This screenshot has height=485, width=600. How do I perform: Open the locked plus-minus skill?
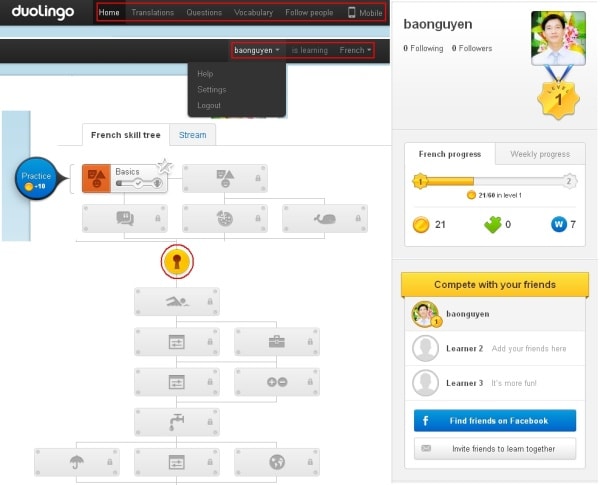(x=277, y=382)
